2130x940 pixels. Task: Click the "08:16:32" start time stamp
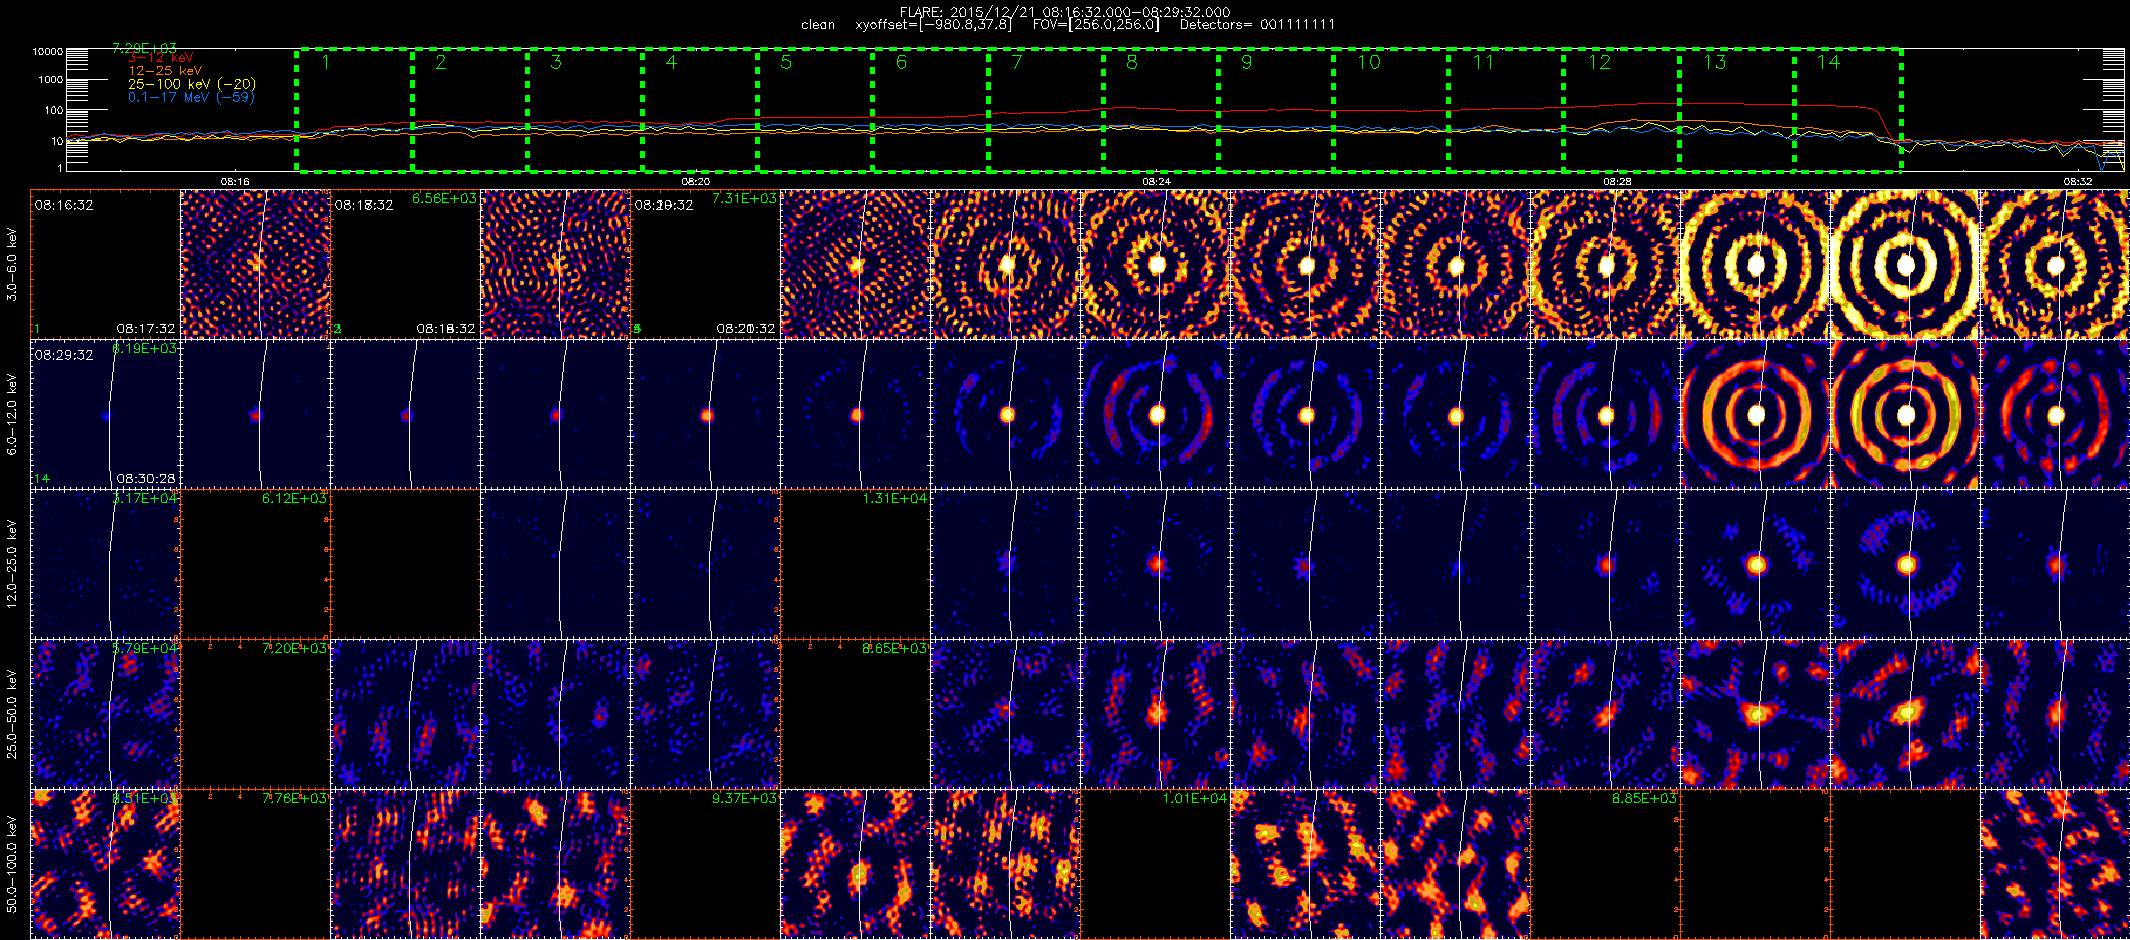coord(64,205)
